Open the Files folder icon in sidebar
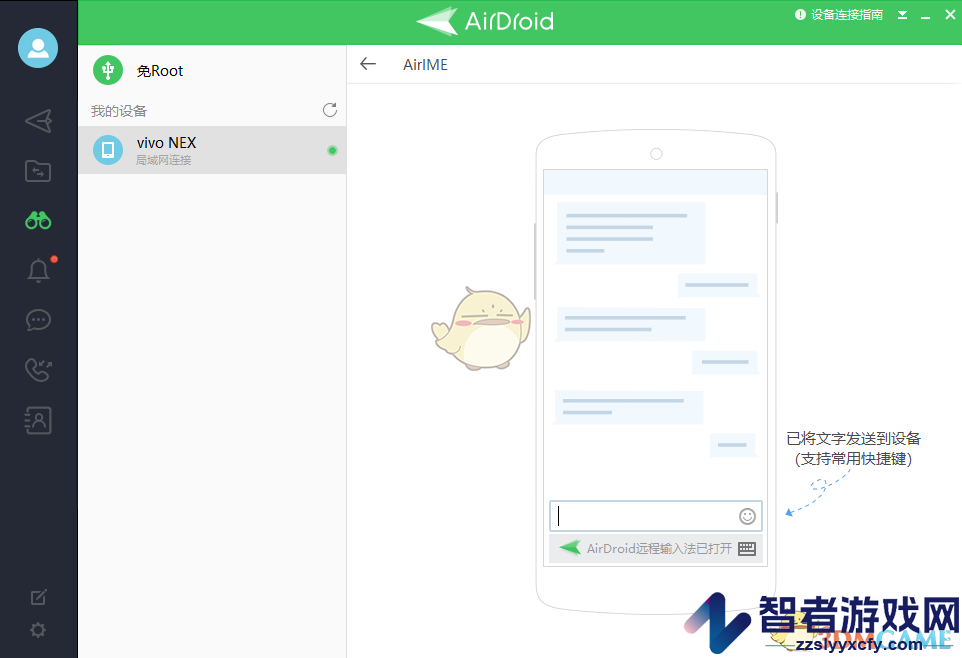Screen dimensions: 962x658 [x=38, y=171]
